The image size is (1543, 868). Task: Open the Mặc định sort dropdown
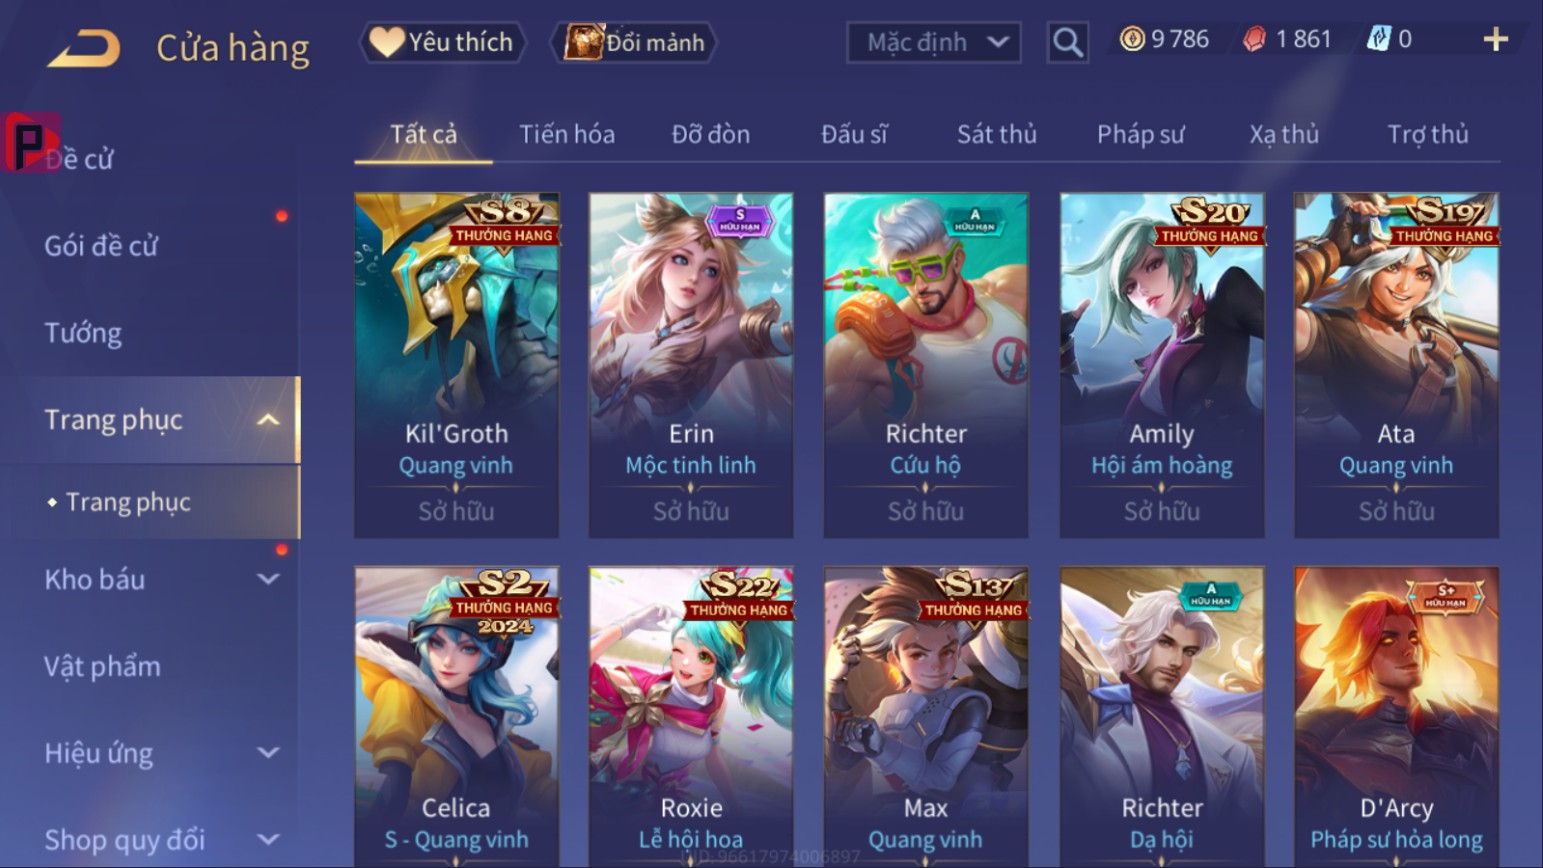(x=934, y=42)
